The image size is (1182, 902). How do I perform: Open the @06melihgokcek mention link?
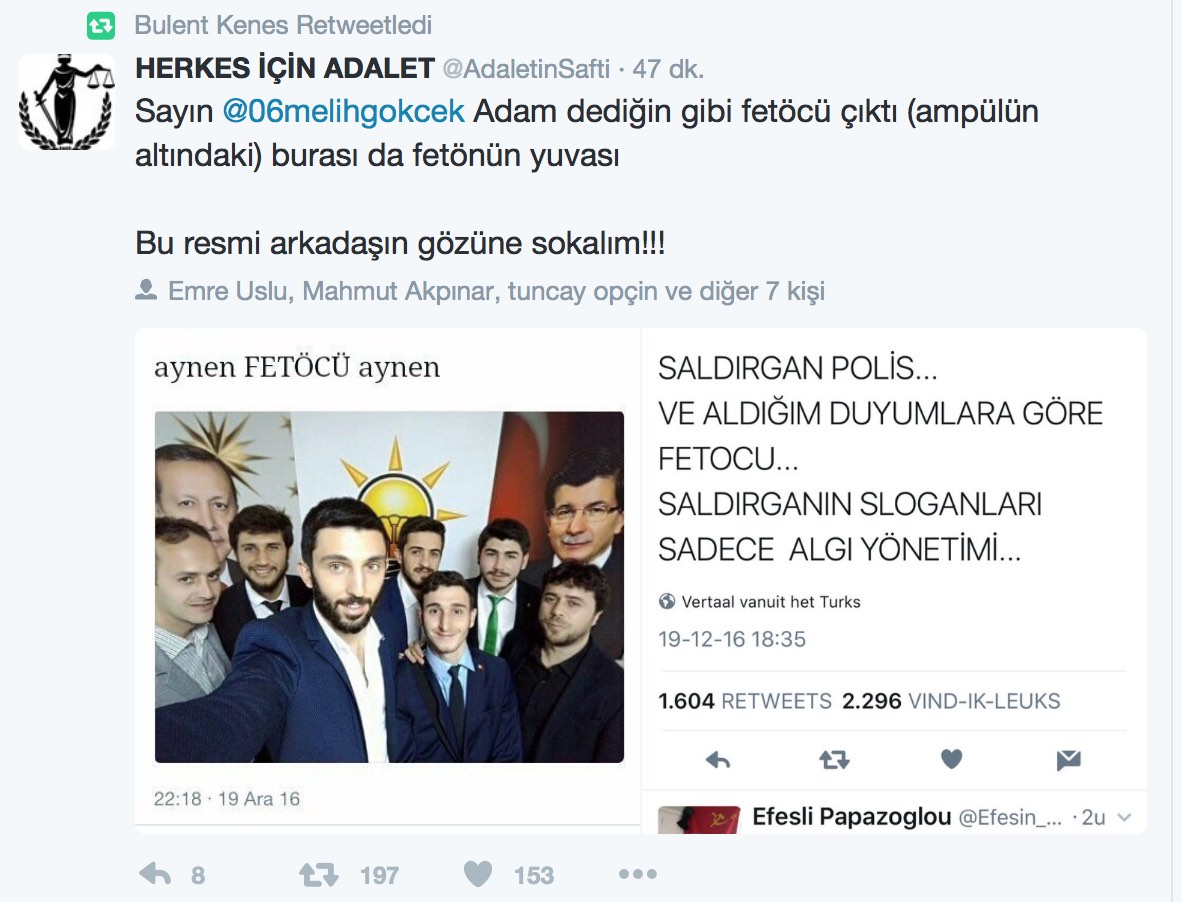click(x=343, y=112)
